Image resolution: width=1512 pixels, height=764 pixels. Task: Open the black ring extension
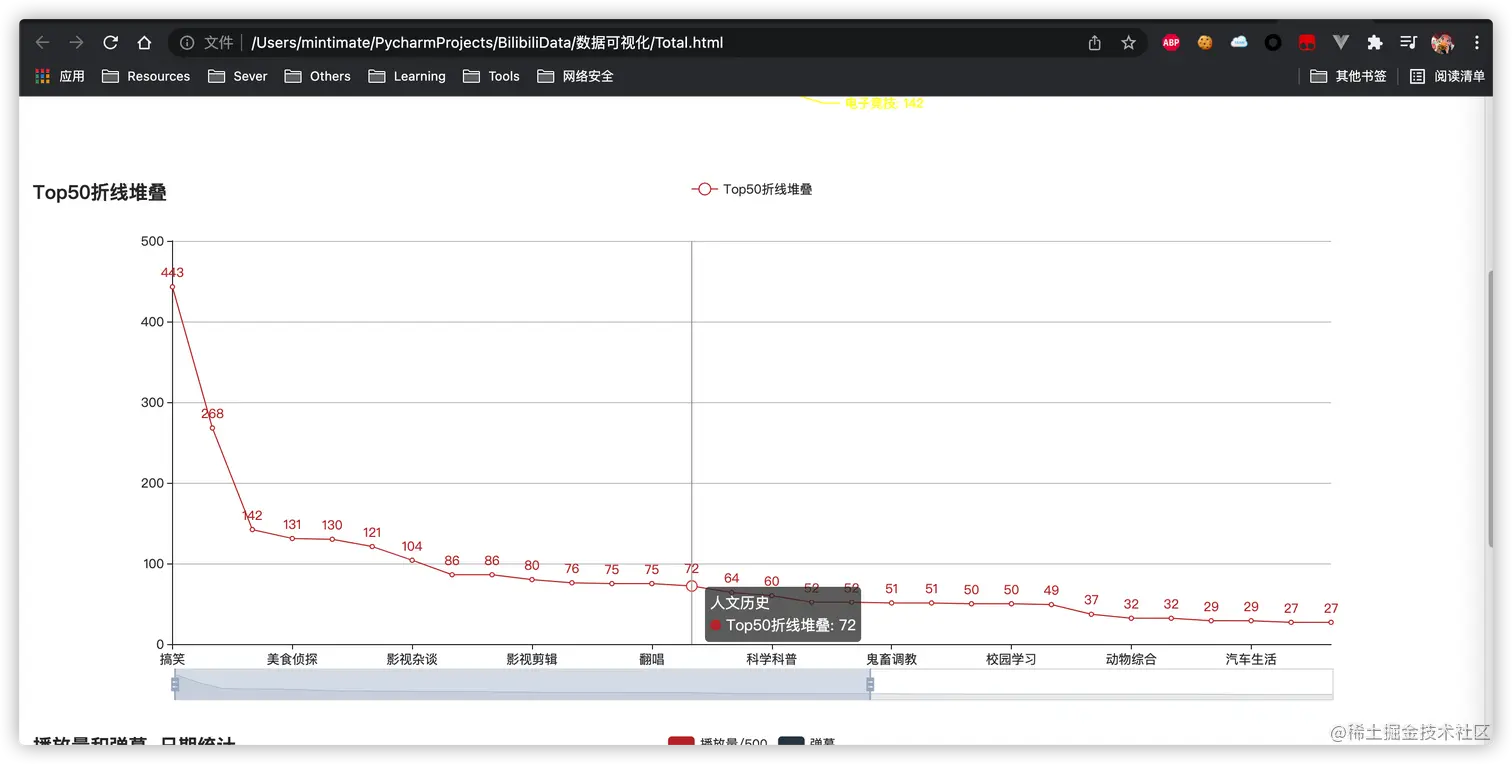(1273, 43)
